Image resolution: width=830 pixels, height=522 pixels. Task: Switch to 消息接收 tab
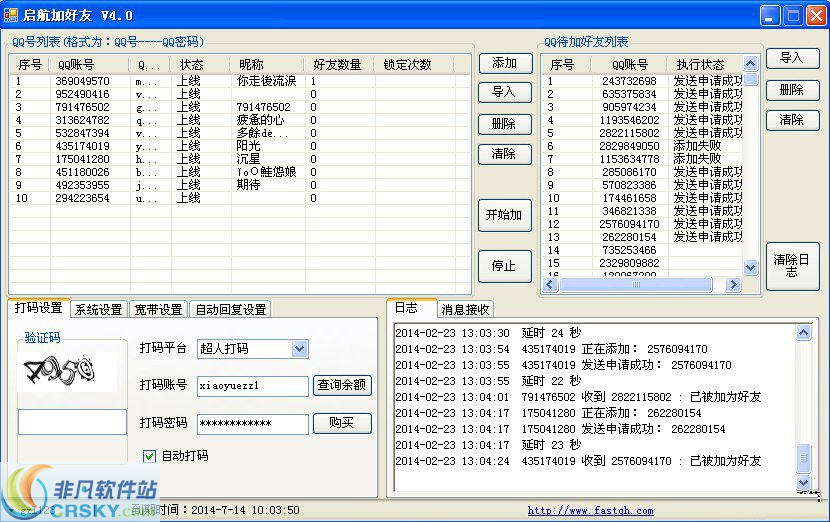[x=465, y=309]
